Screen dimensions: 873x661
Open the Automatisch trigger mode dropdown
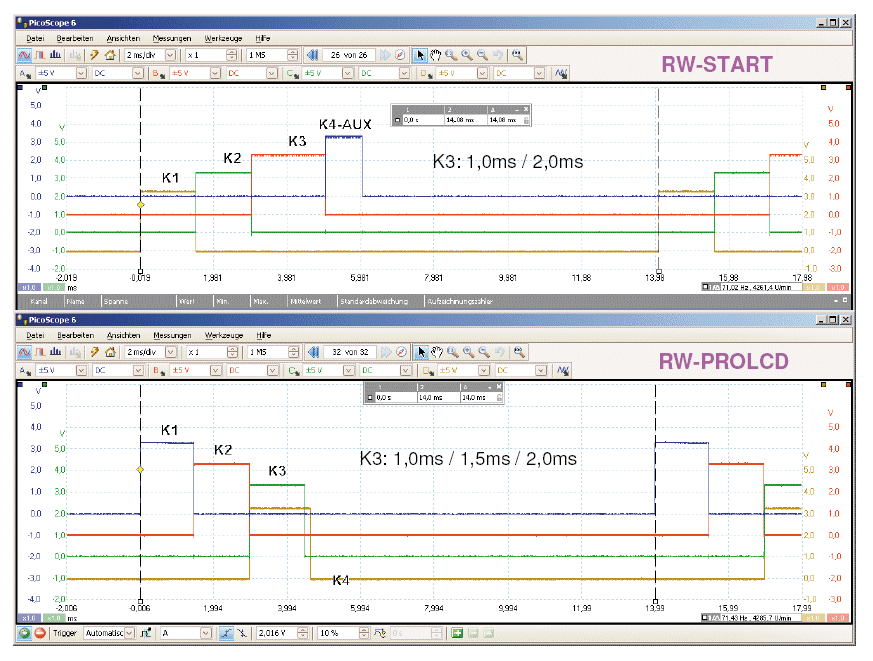coord(130,633)
